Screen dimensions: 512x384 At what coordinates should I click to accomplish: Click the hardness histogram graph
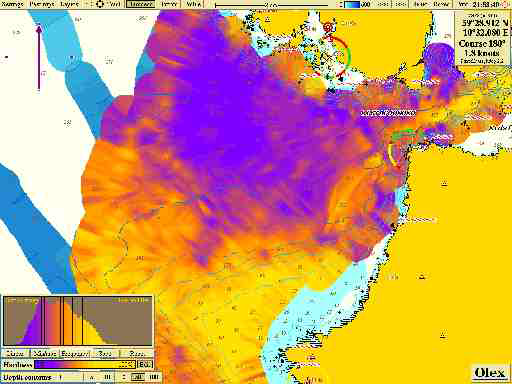(x=78, y=321)
